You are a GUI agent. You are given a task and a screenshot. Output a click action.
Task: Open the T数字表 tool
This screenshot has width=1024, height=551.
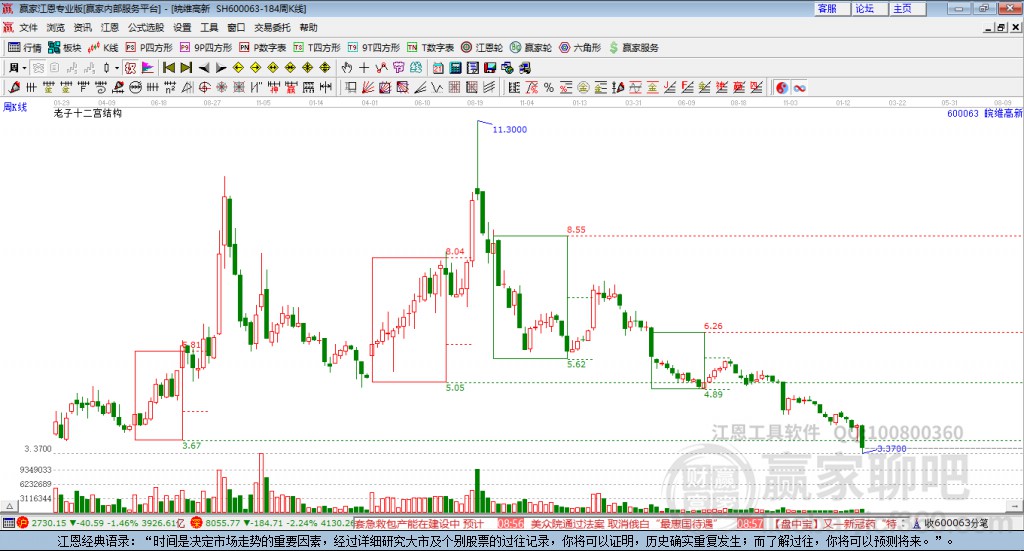[x=430, y=48]
